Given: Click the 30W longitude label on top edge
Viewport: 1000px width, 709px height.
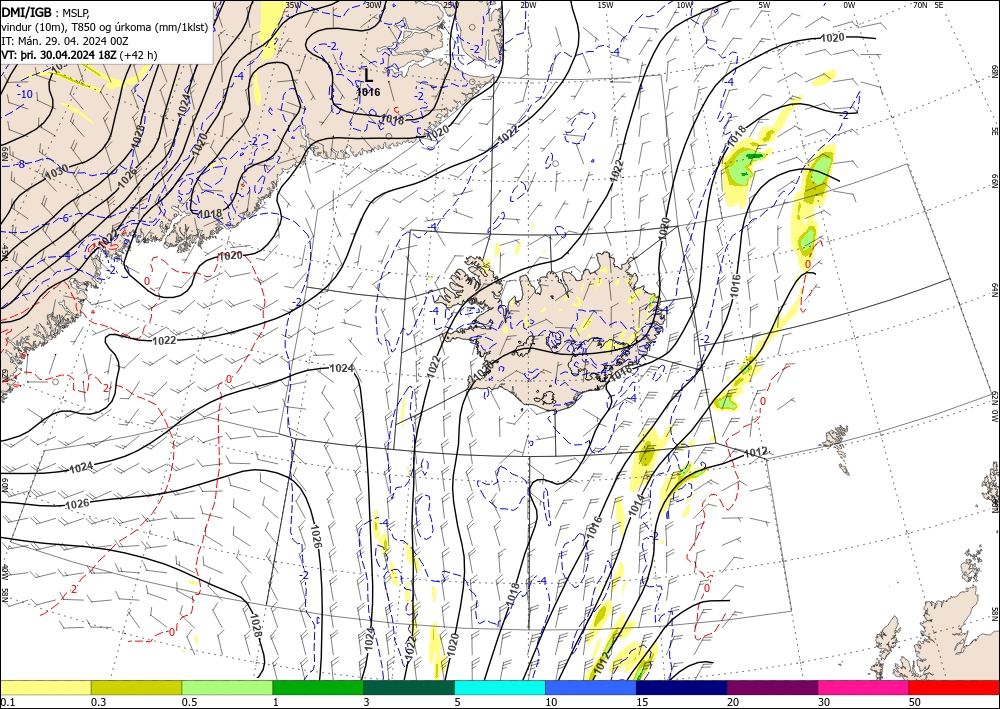Looking at the screenshot, I should [373, 5].
